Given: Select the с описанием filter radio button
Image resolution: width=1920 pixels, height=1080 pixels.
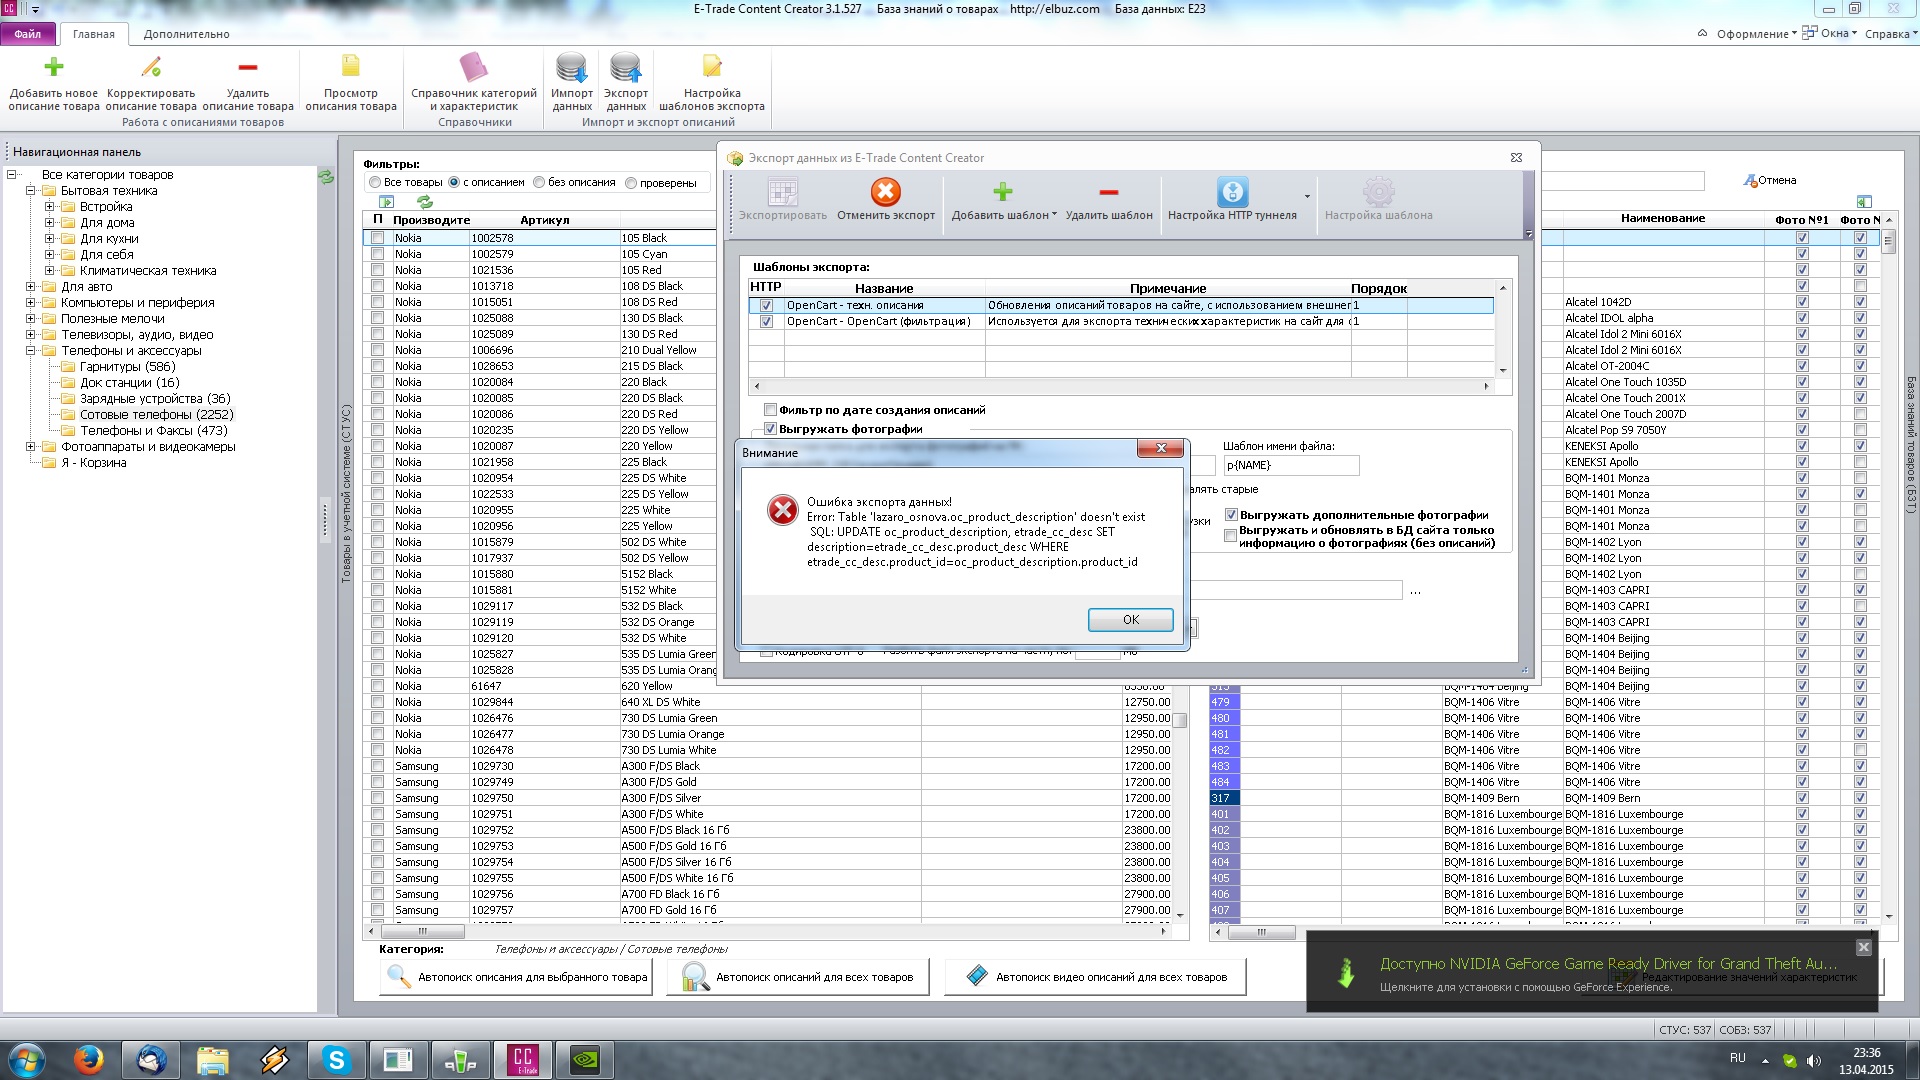Looking at the screenshot, I should pos(454,182).
